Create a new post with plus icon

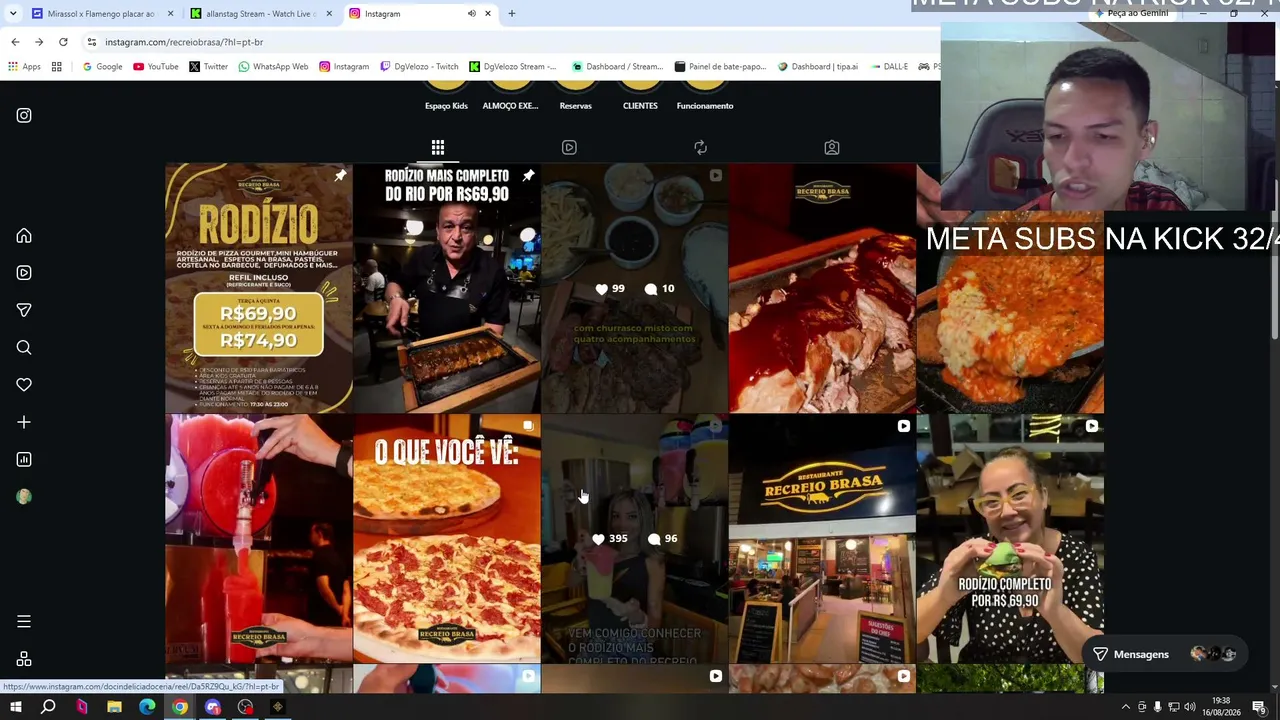(24, 422)
